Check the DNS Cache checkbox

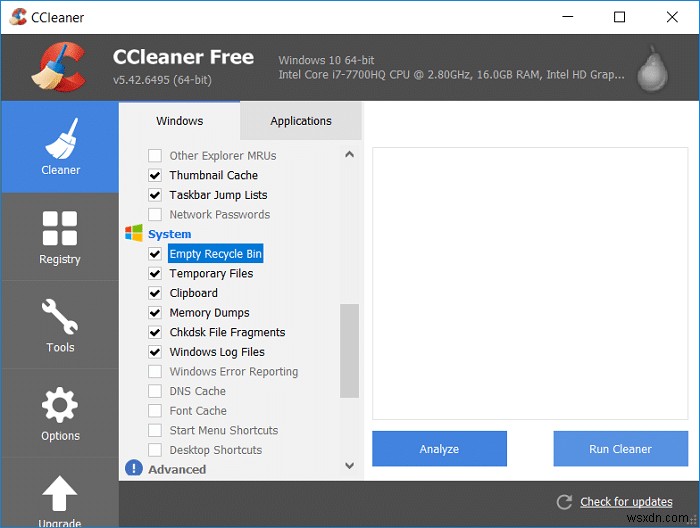coord(155,391)
